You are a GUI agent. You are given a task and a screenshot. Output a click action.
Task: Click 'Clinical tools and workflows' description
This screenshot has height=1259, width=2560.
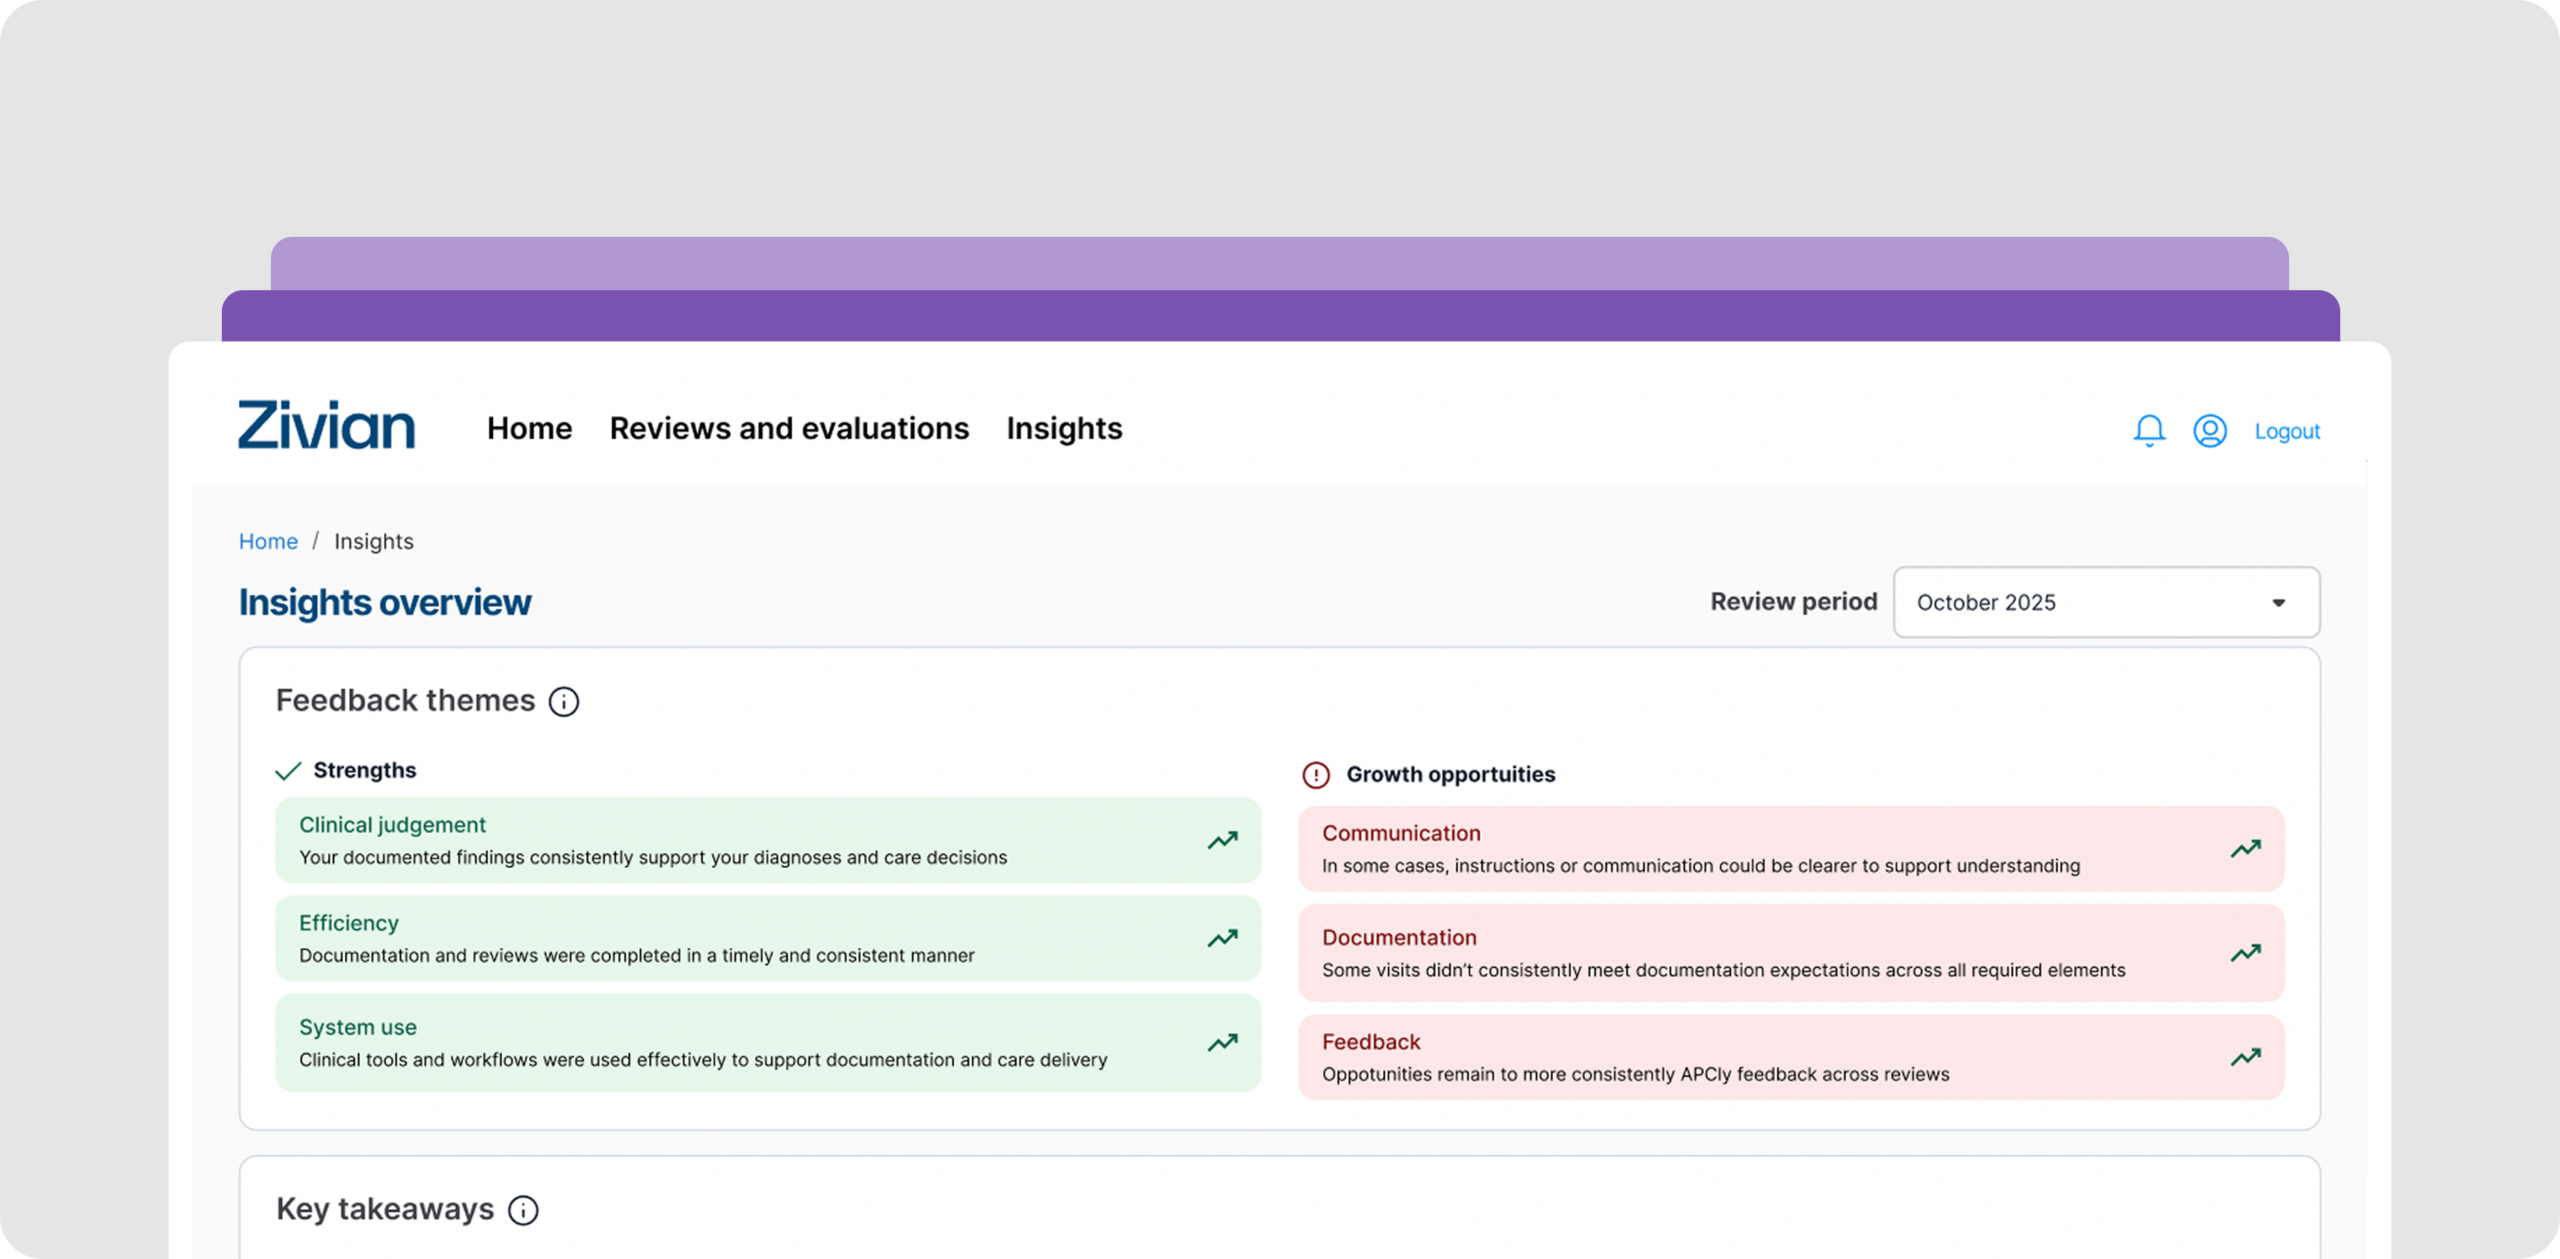point(703,1059)
